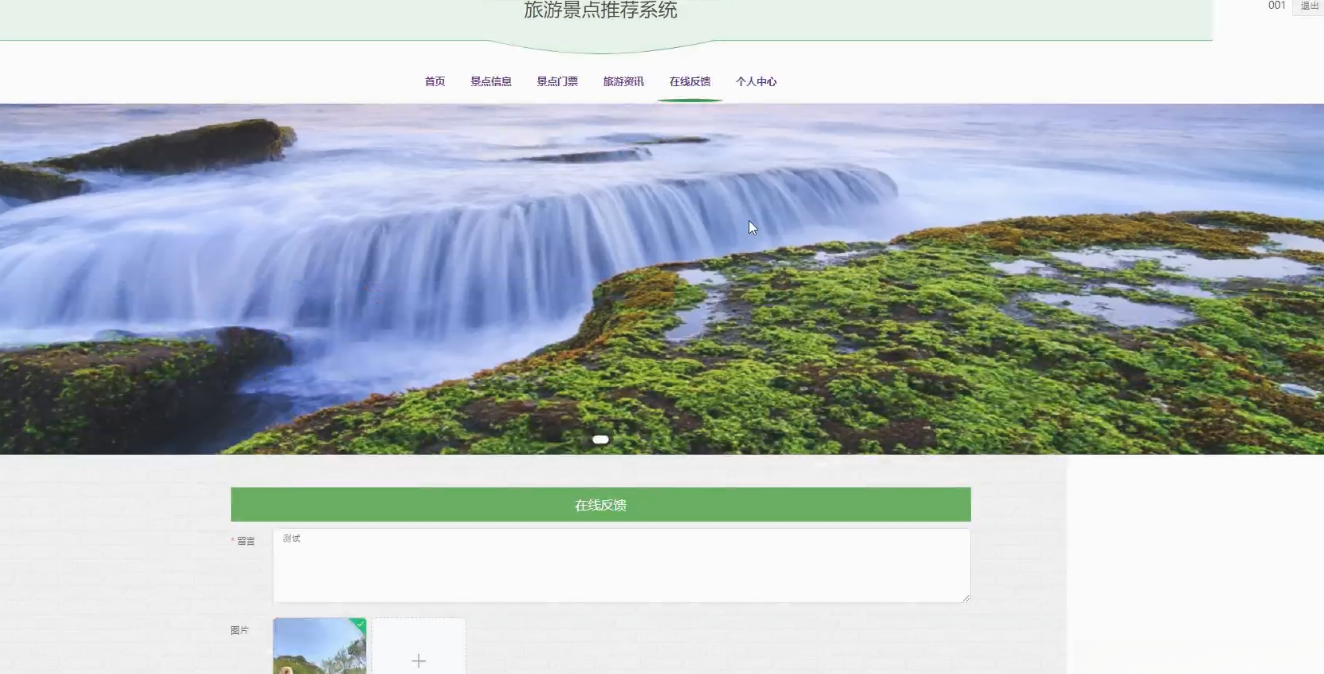1324x674 pixels.
Task: Click the carousel indicator dot on banner
Action: (x=601, y=439)
